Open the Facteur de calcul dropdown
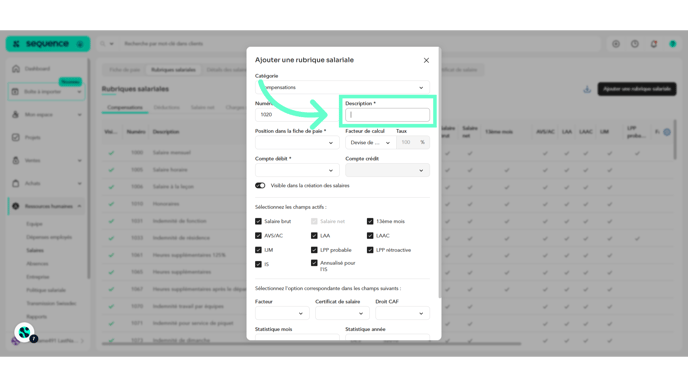The width and height of the screenshot is (688, 387). 370,143
